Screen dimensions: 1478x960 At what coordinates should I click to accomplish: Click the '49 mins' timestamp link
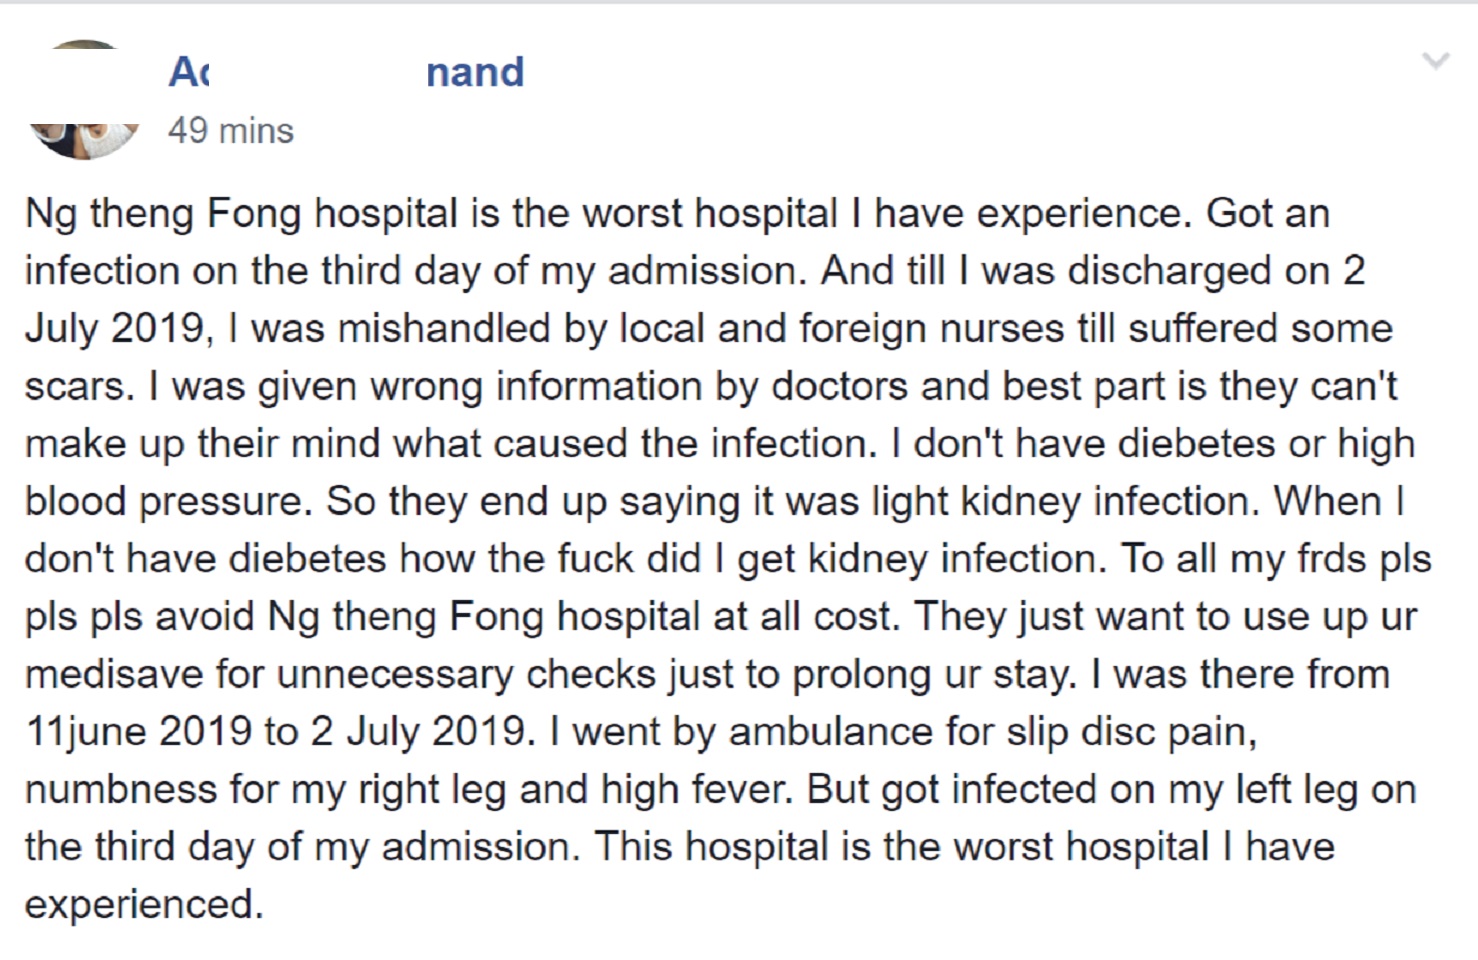(x=231, y=131)
